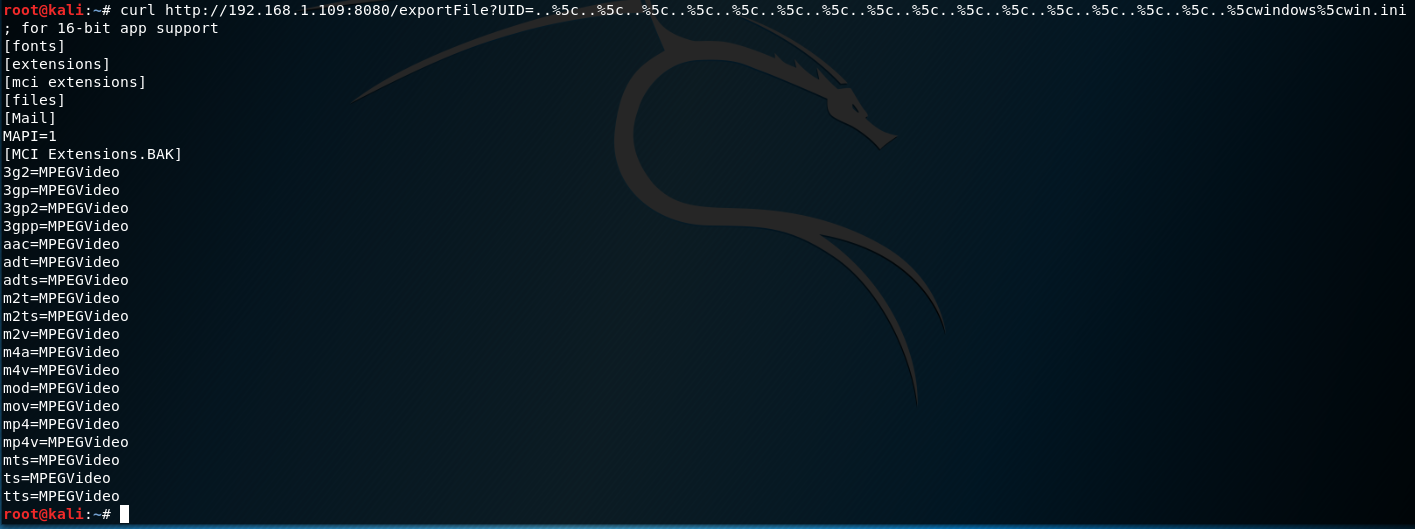This screenshot has height=529, width=1415.
Task: Select the mp4v=MPEGVideo entry
Action: pos(66,442)
